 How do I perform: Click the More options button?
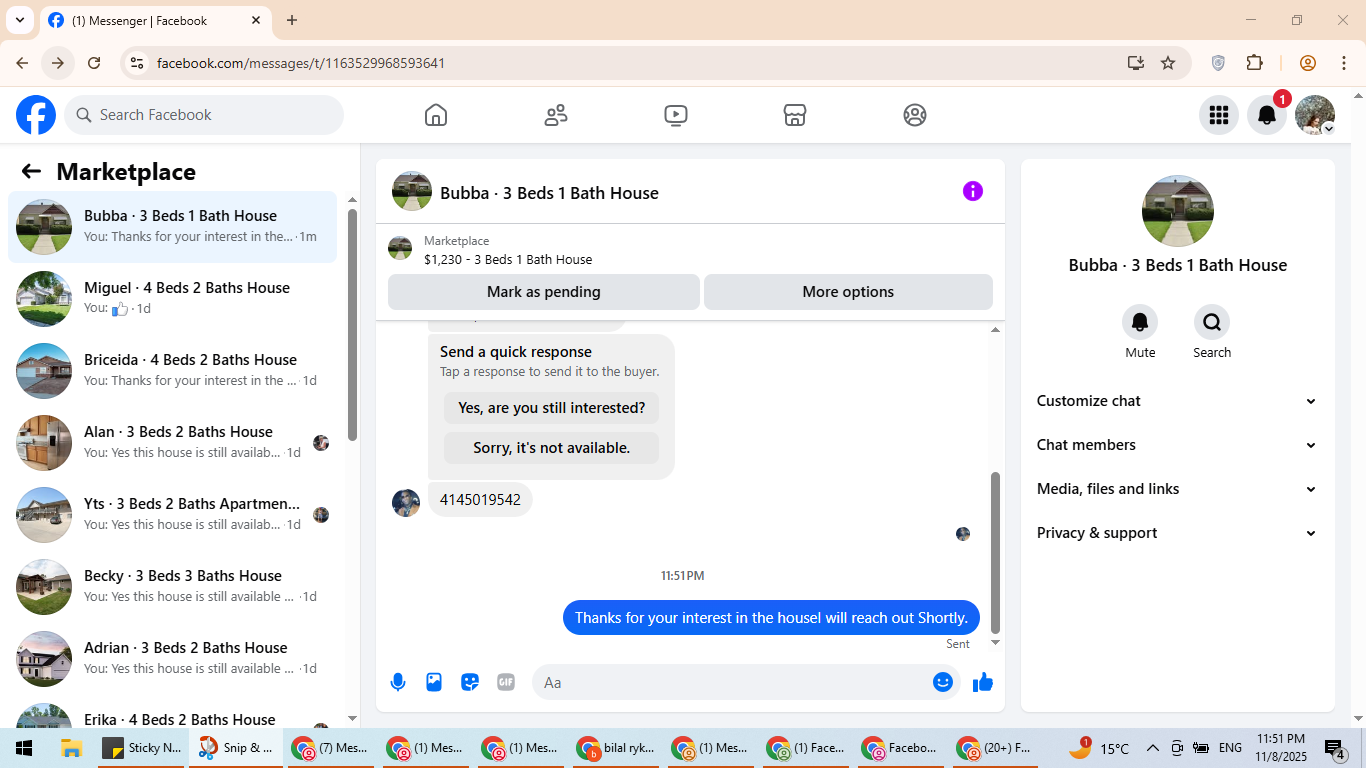pyautogui.click(x=848, y=292)
